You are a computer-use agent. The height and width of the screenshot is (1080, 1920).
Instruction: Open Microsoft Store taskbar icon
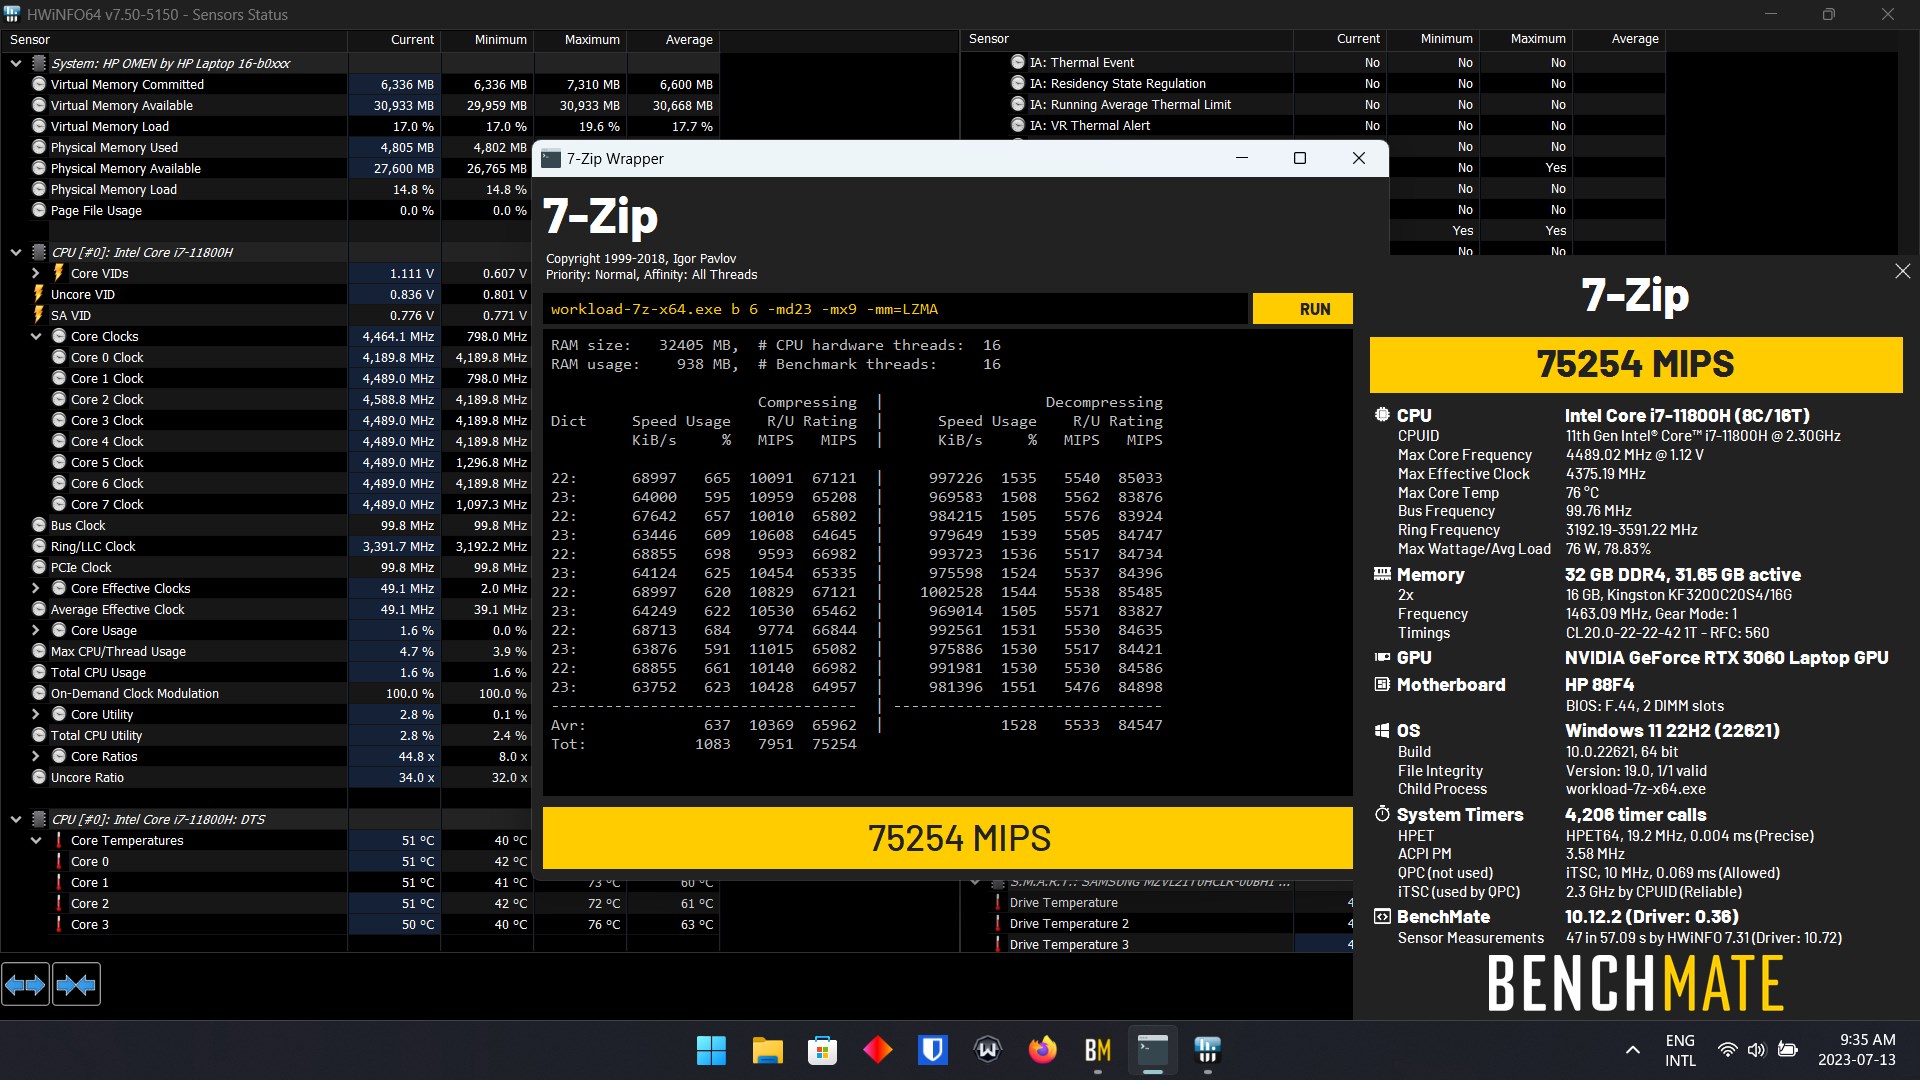pos(822,1050)
